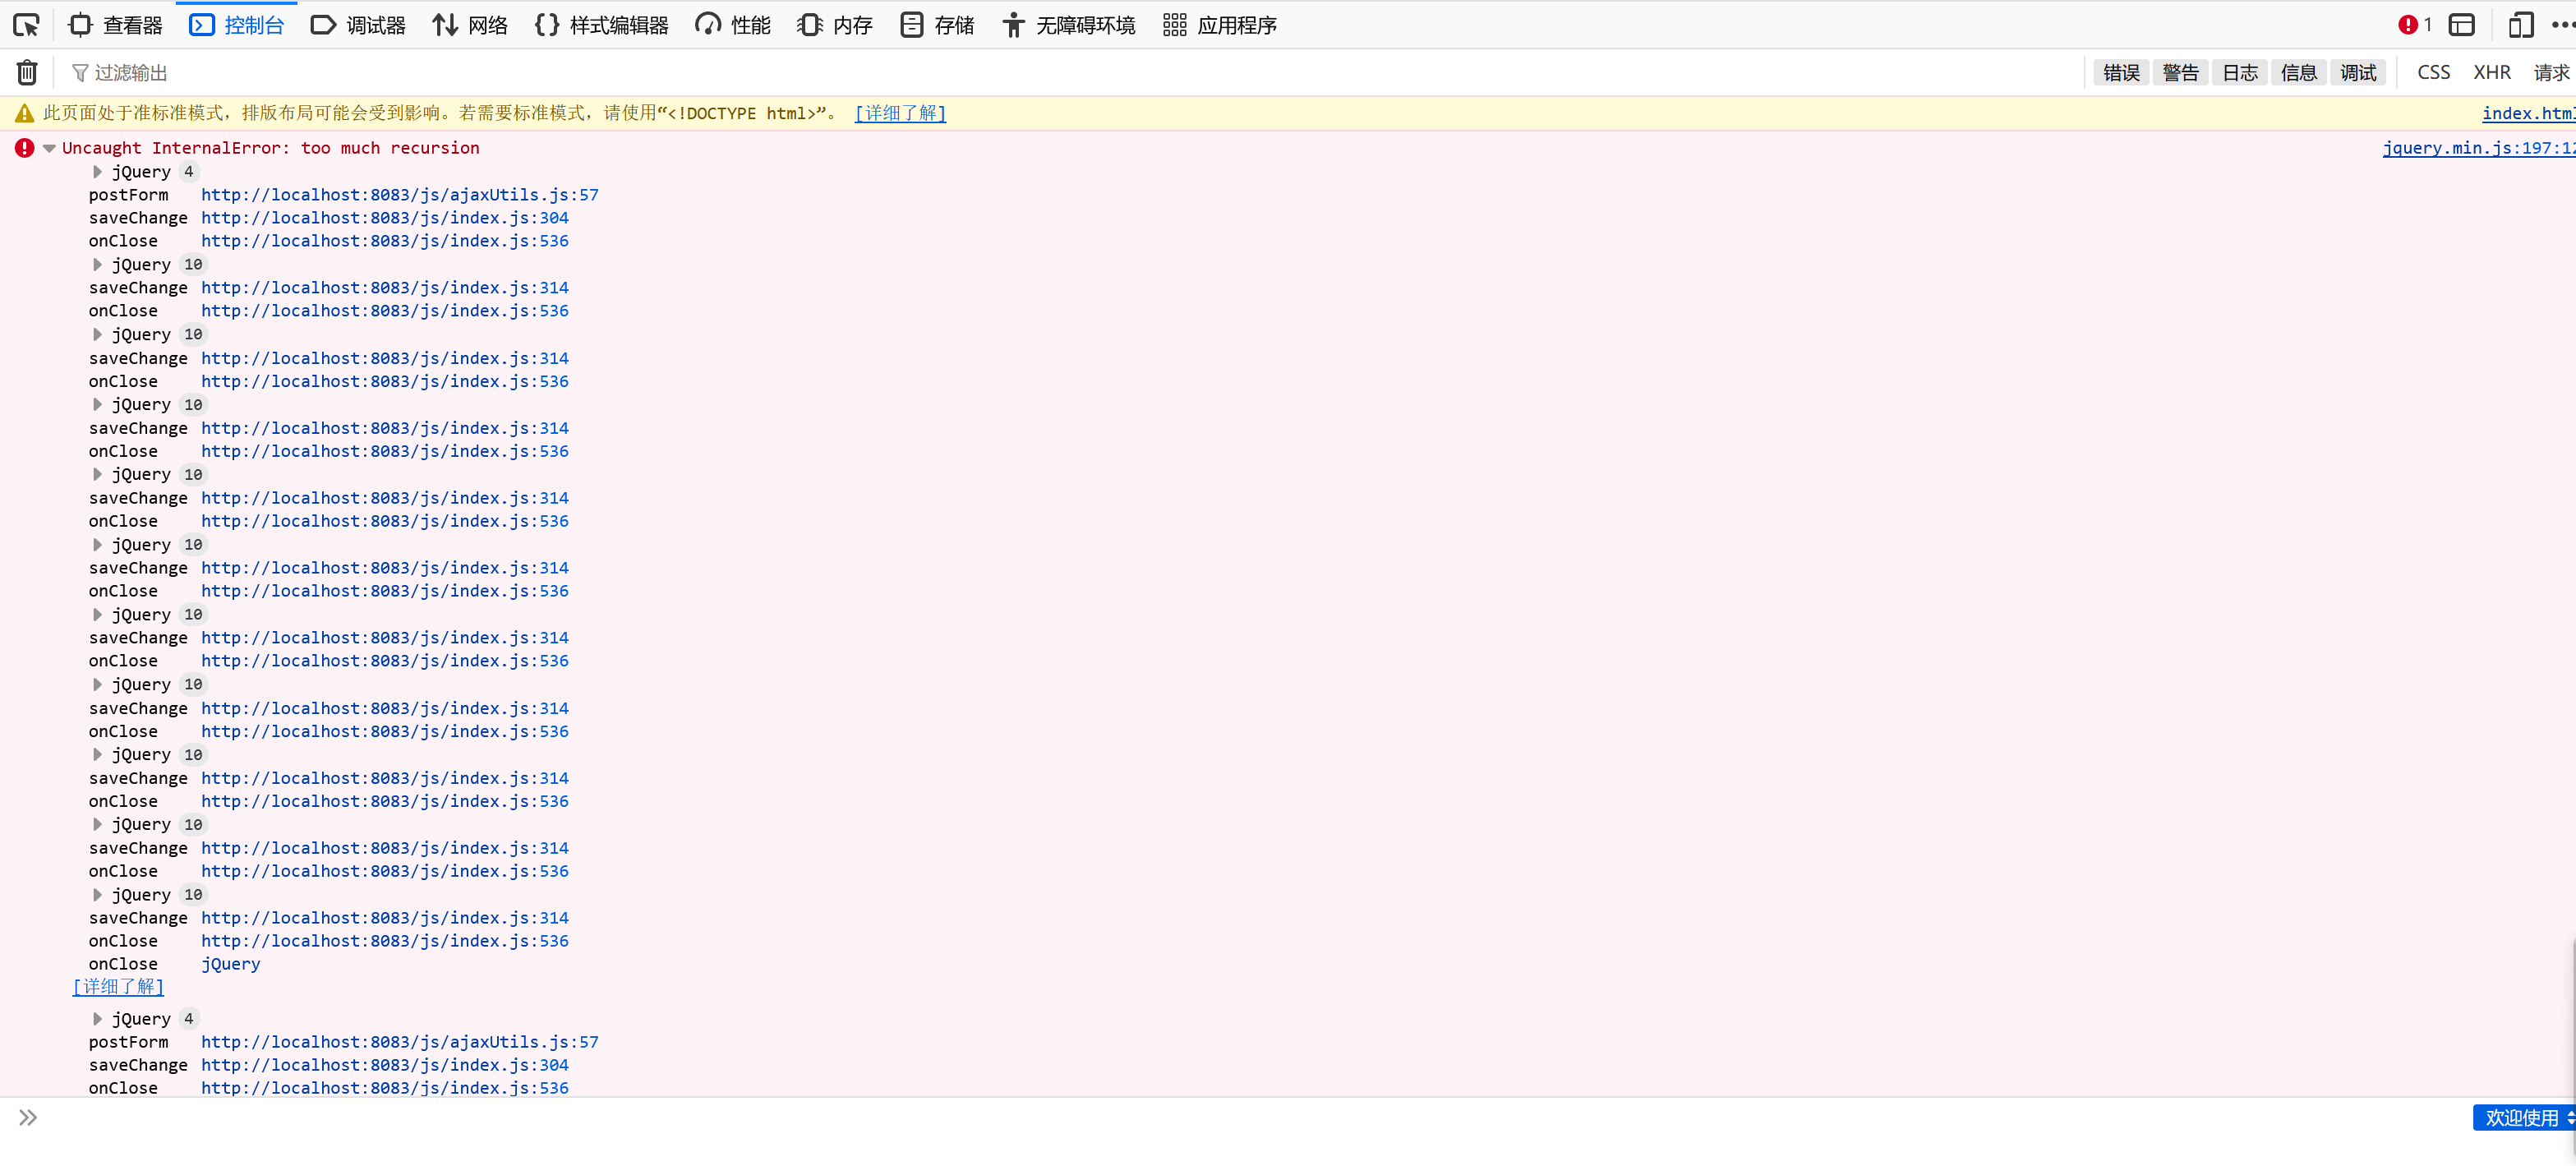Open index.js:304 link for first saveChange
This screenshot has height=1166, width=2576.
pos(385,218)
